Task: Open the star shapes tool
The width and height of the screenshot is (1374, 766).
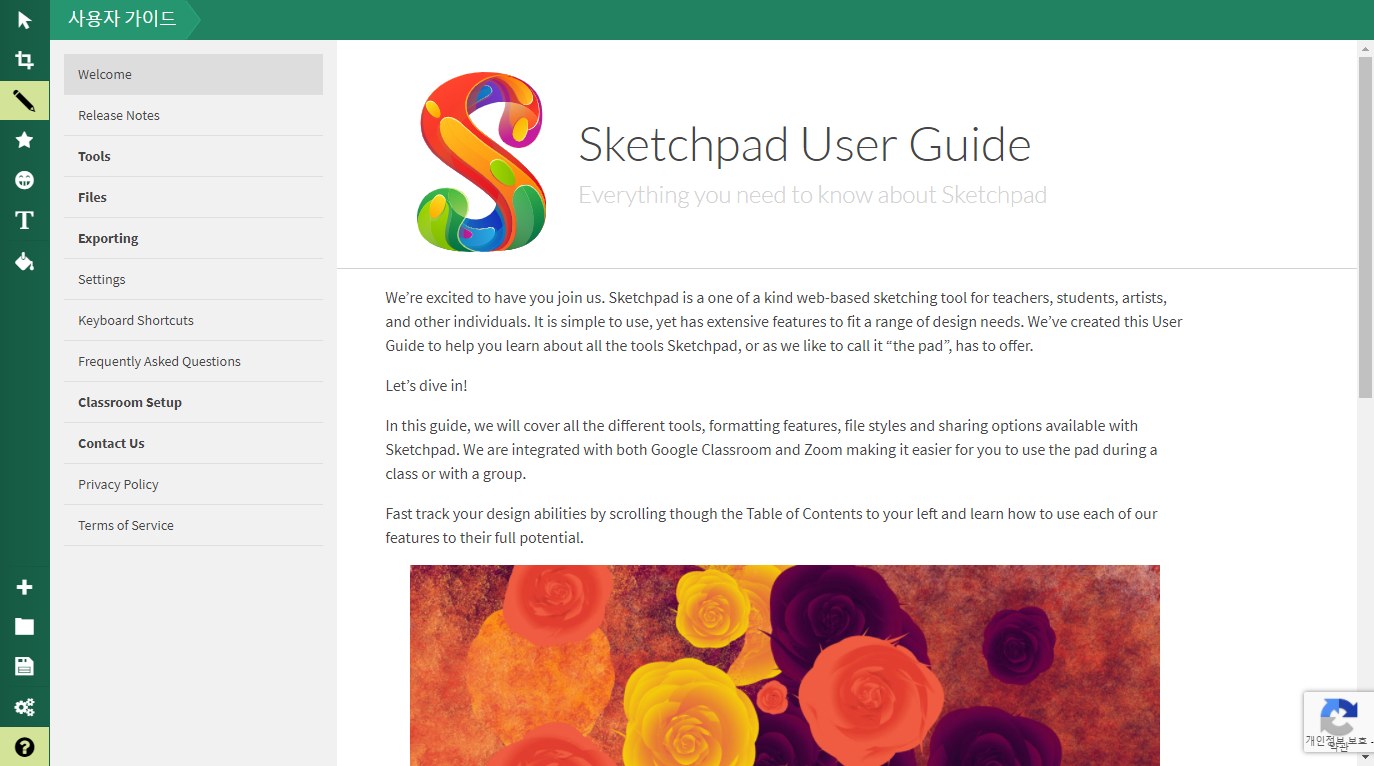Action: coord(24,140)
